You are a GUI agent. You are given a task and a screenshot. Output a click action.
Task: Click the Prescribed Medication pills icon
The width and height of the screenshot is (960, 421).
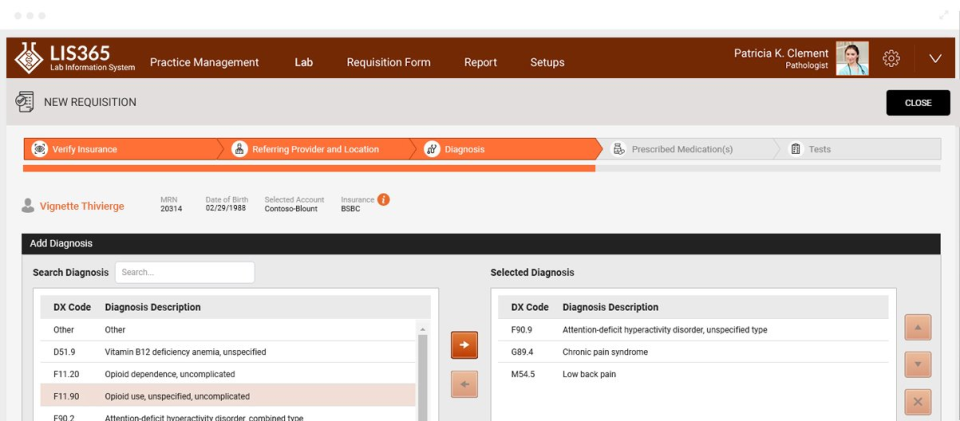[619, 149]
